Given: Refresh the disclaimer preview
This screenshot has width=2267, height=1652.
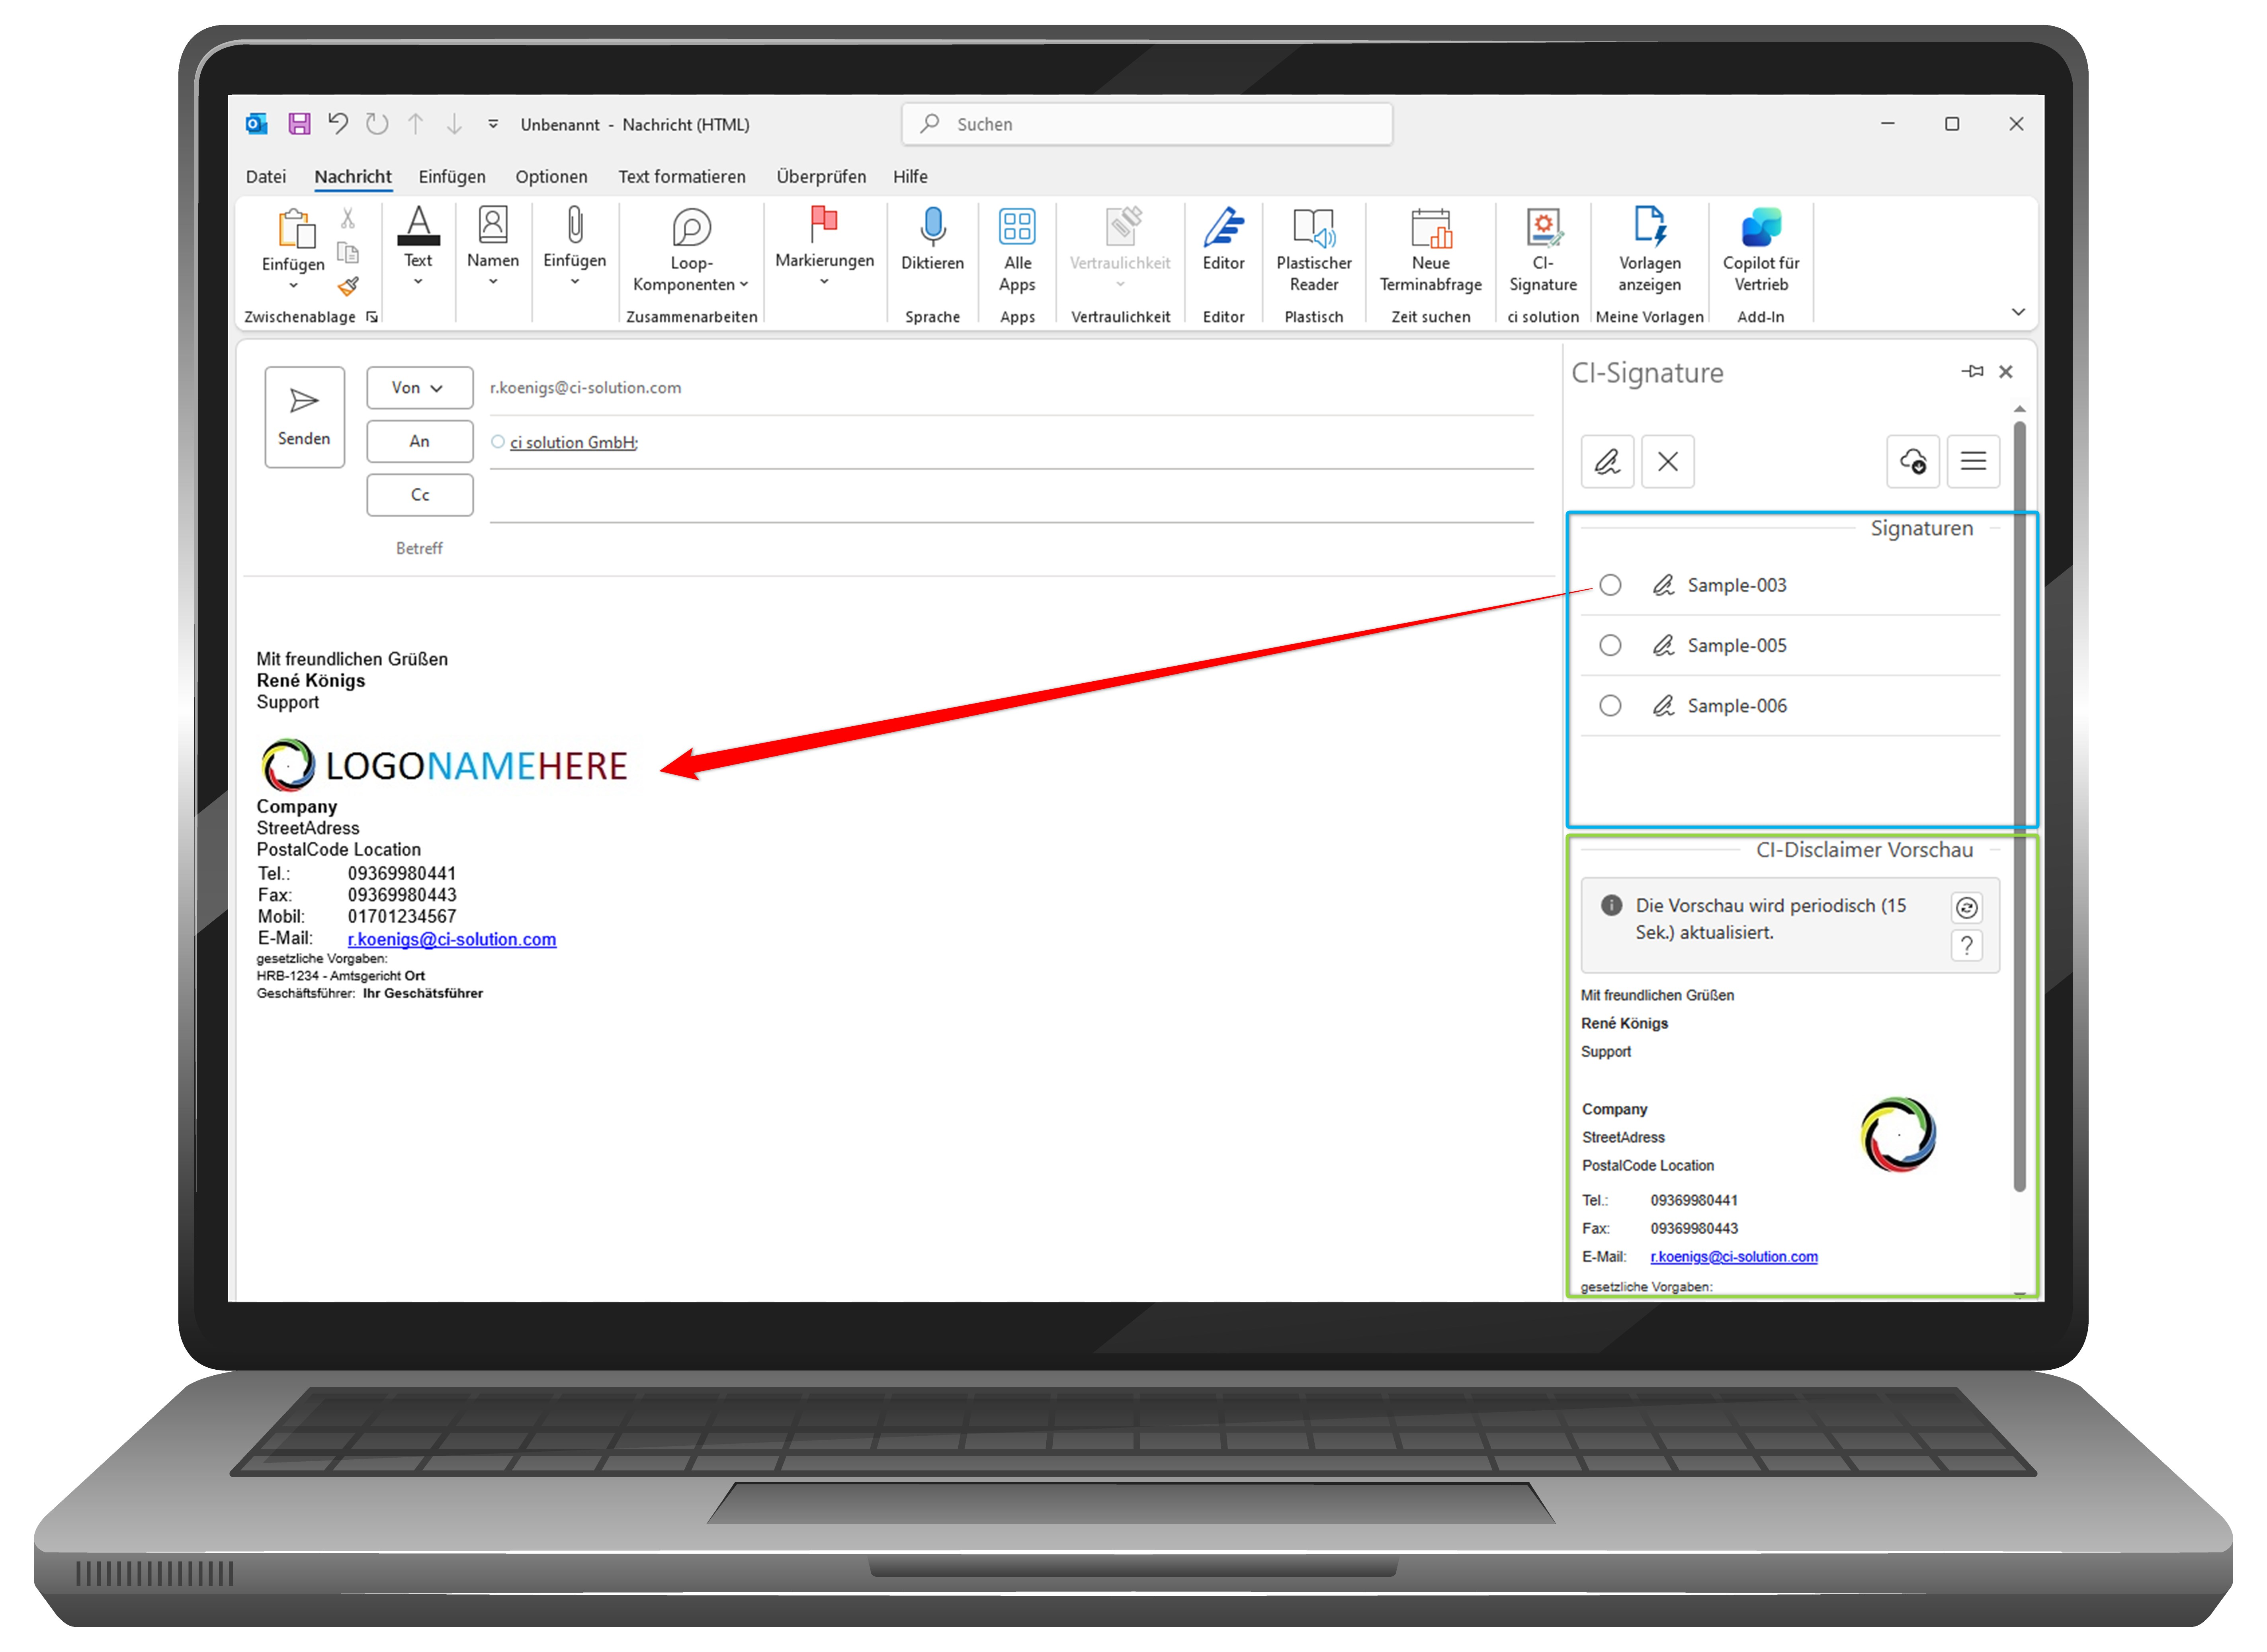Looking at the screenshot, I should click(1966, 908).
